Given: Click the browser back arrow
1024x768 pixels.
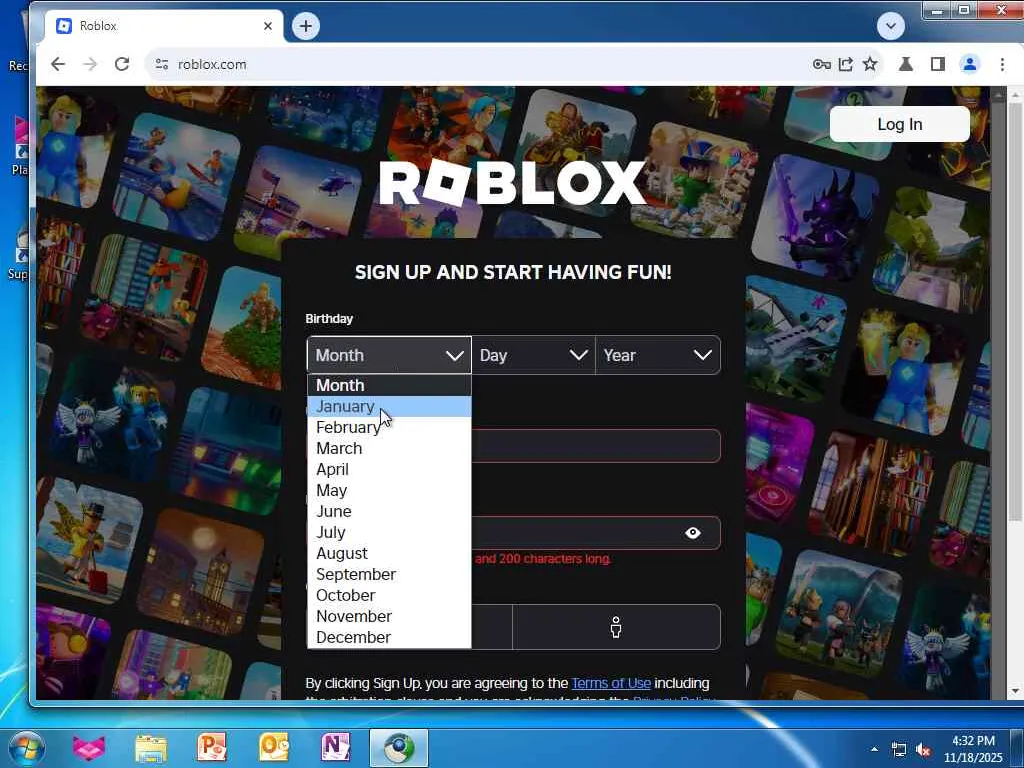Looking at the screenshot, I should click(58, 64).
